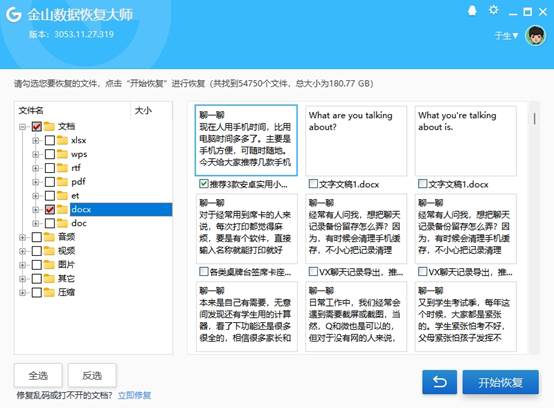Open the 'What are you talking about?' thumbnail
This screenshot has width=554, height=408.
click(356, 140)
